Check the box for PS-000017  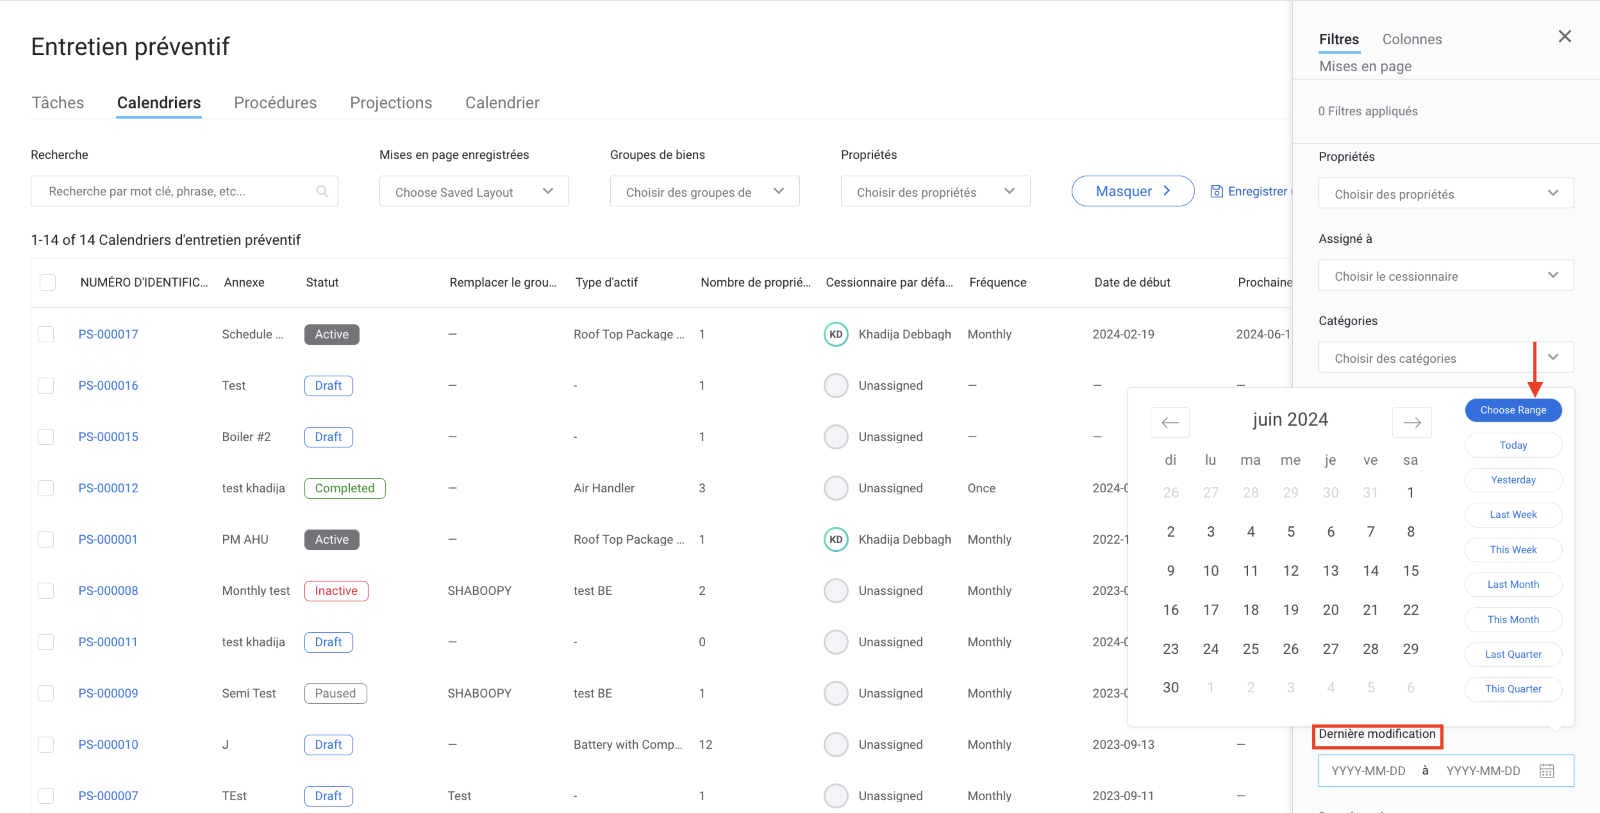46,334
